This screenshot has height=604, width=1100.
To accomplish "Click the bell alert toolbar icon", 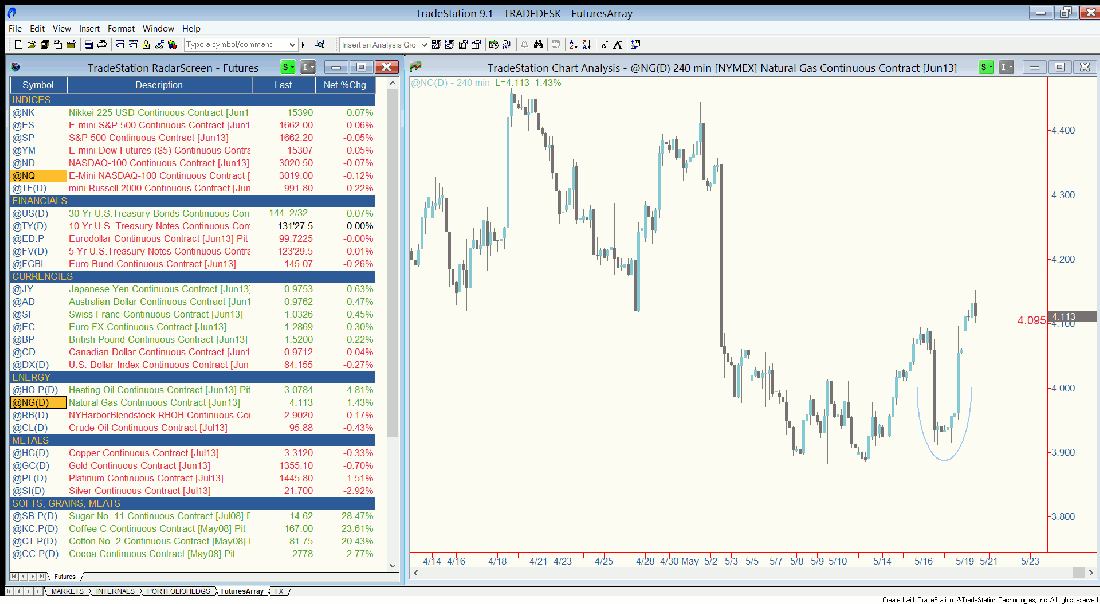I will [x=523, y=45].
